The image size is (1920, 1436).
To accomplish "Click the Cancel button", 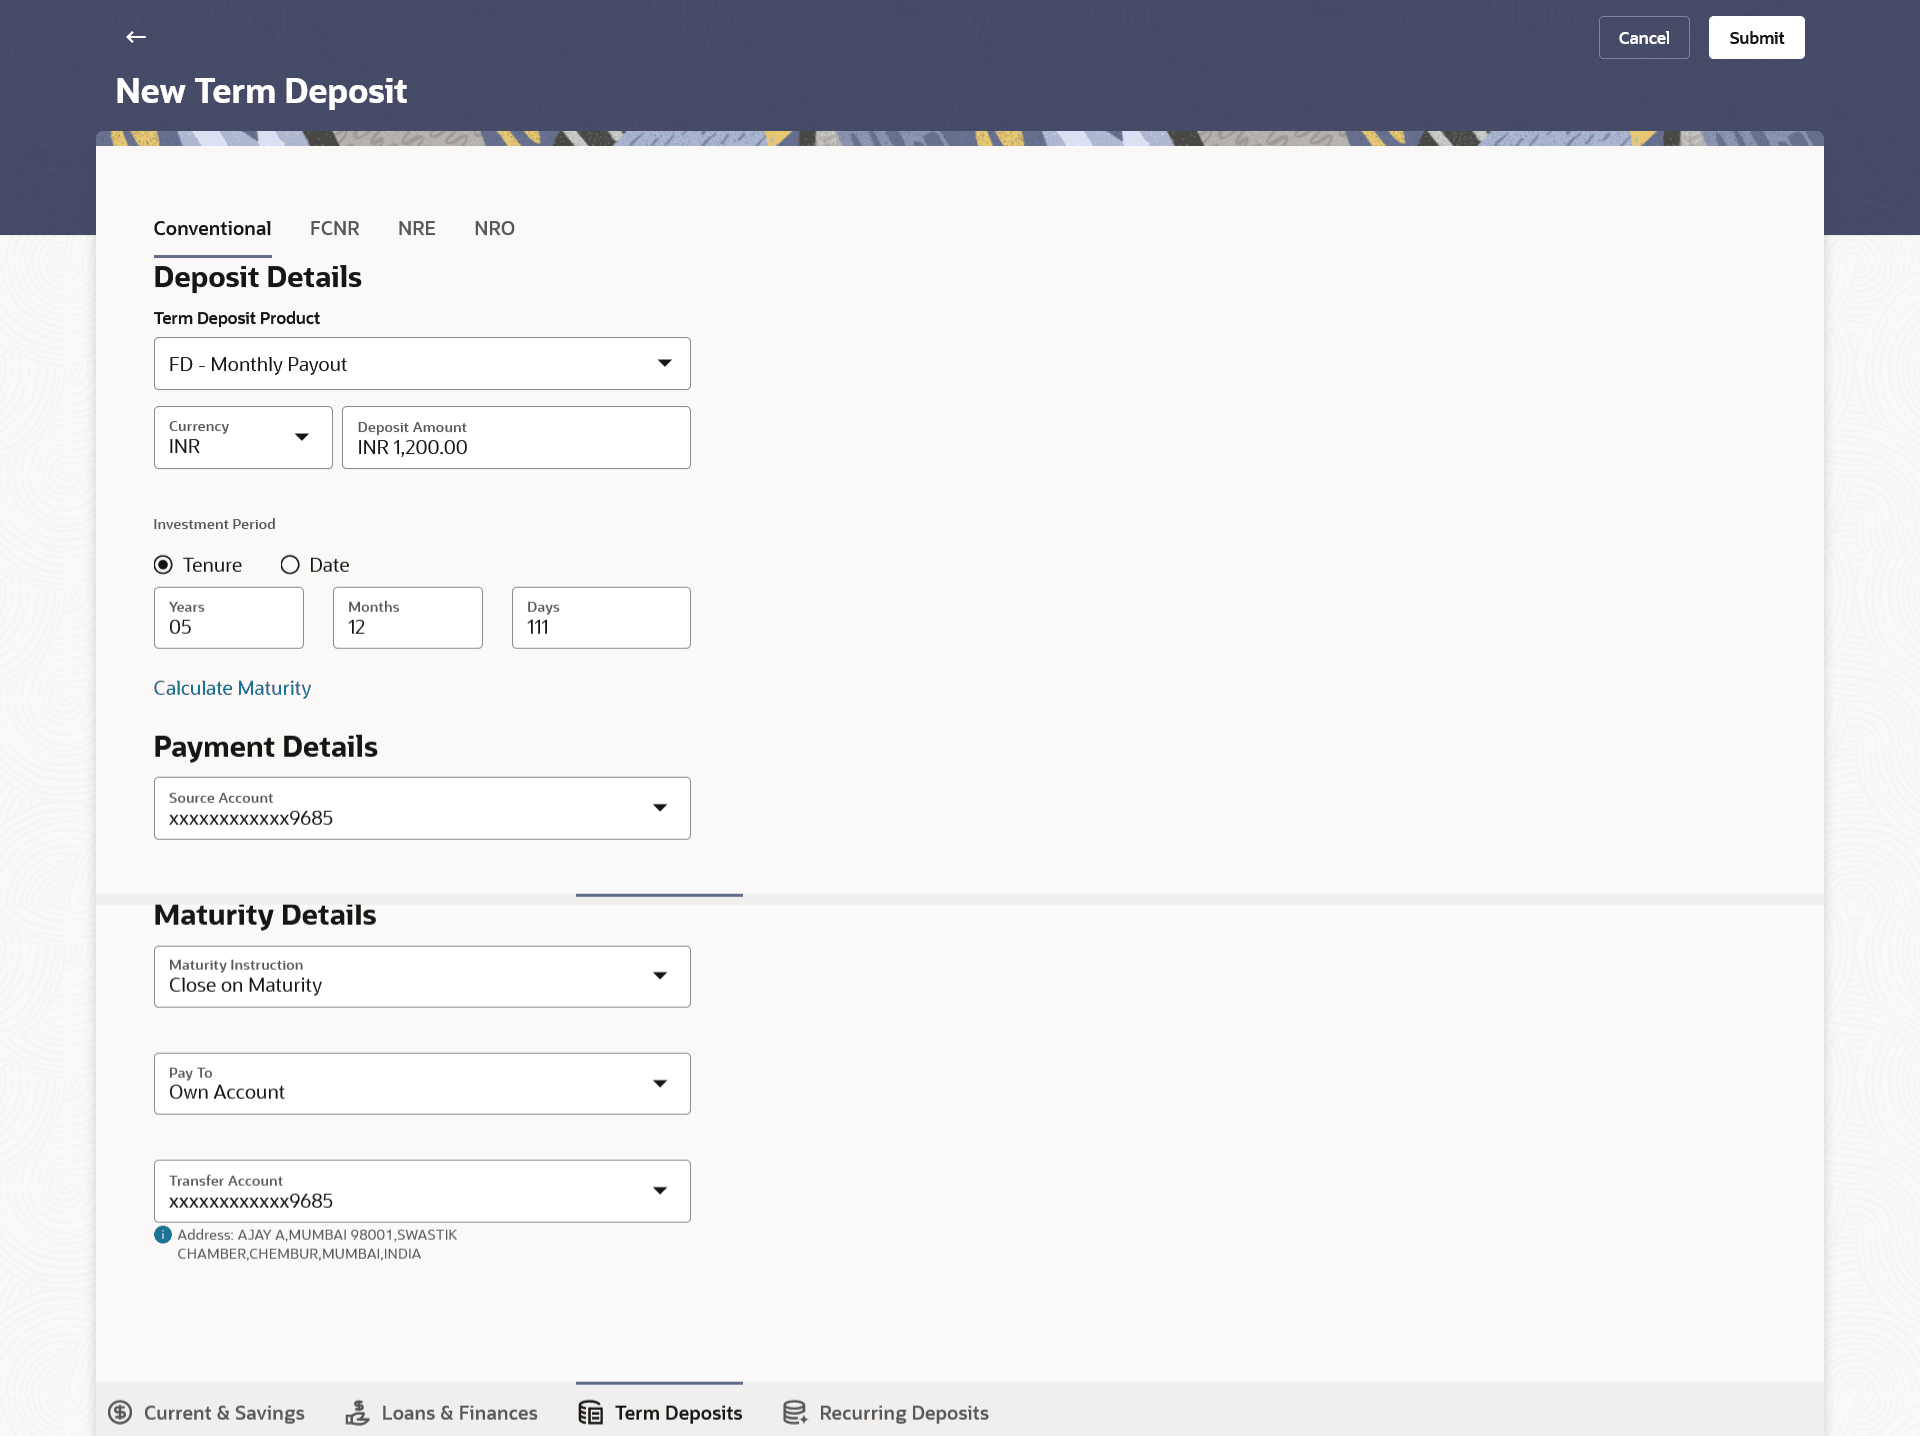I will 1643,38.
